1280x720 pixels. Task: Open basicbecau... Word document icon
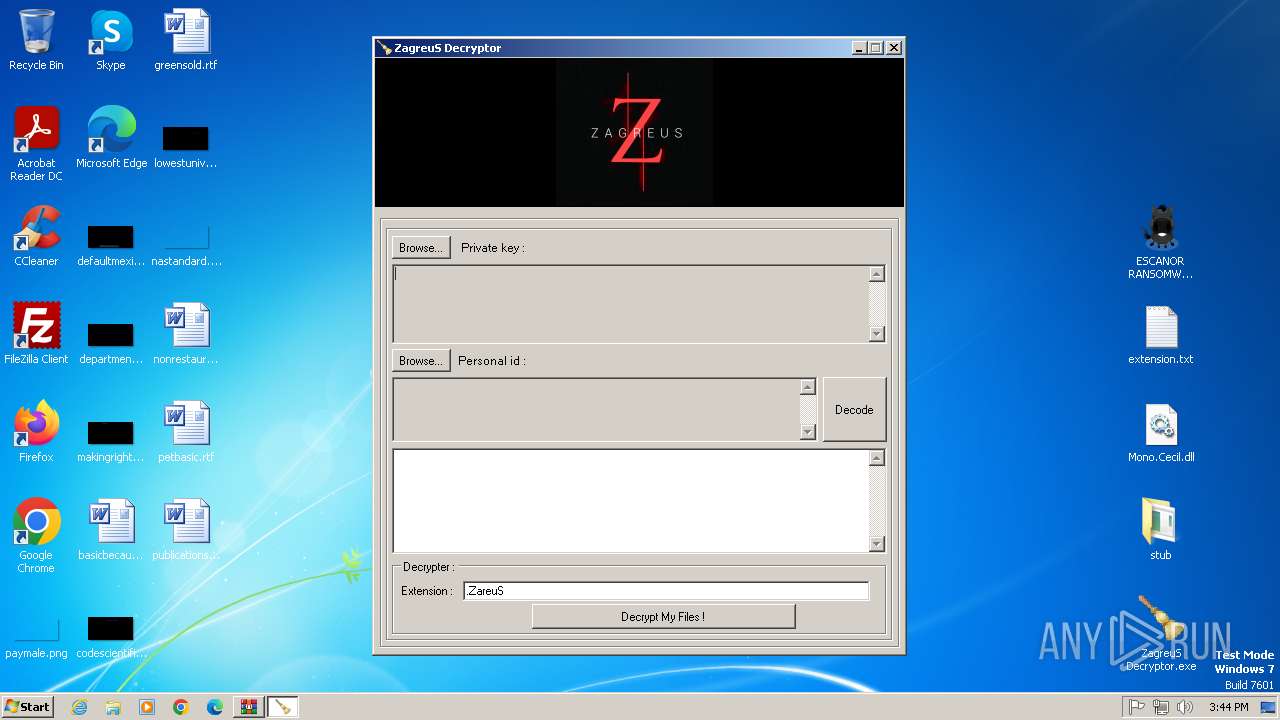pos(111,530)
